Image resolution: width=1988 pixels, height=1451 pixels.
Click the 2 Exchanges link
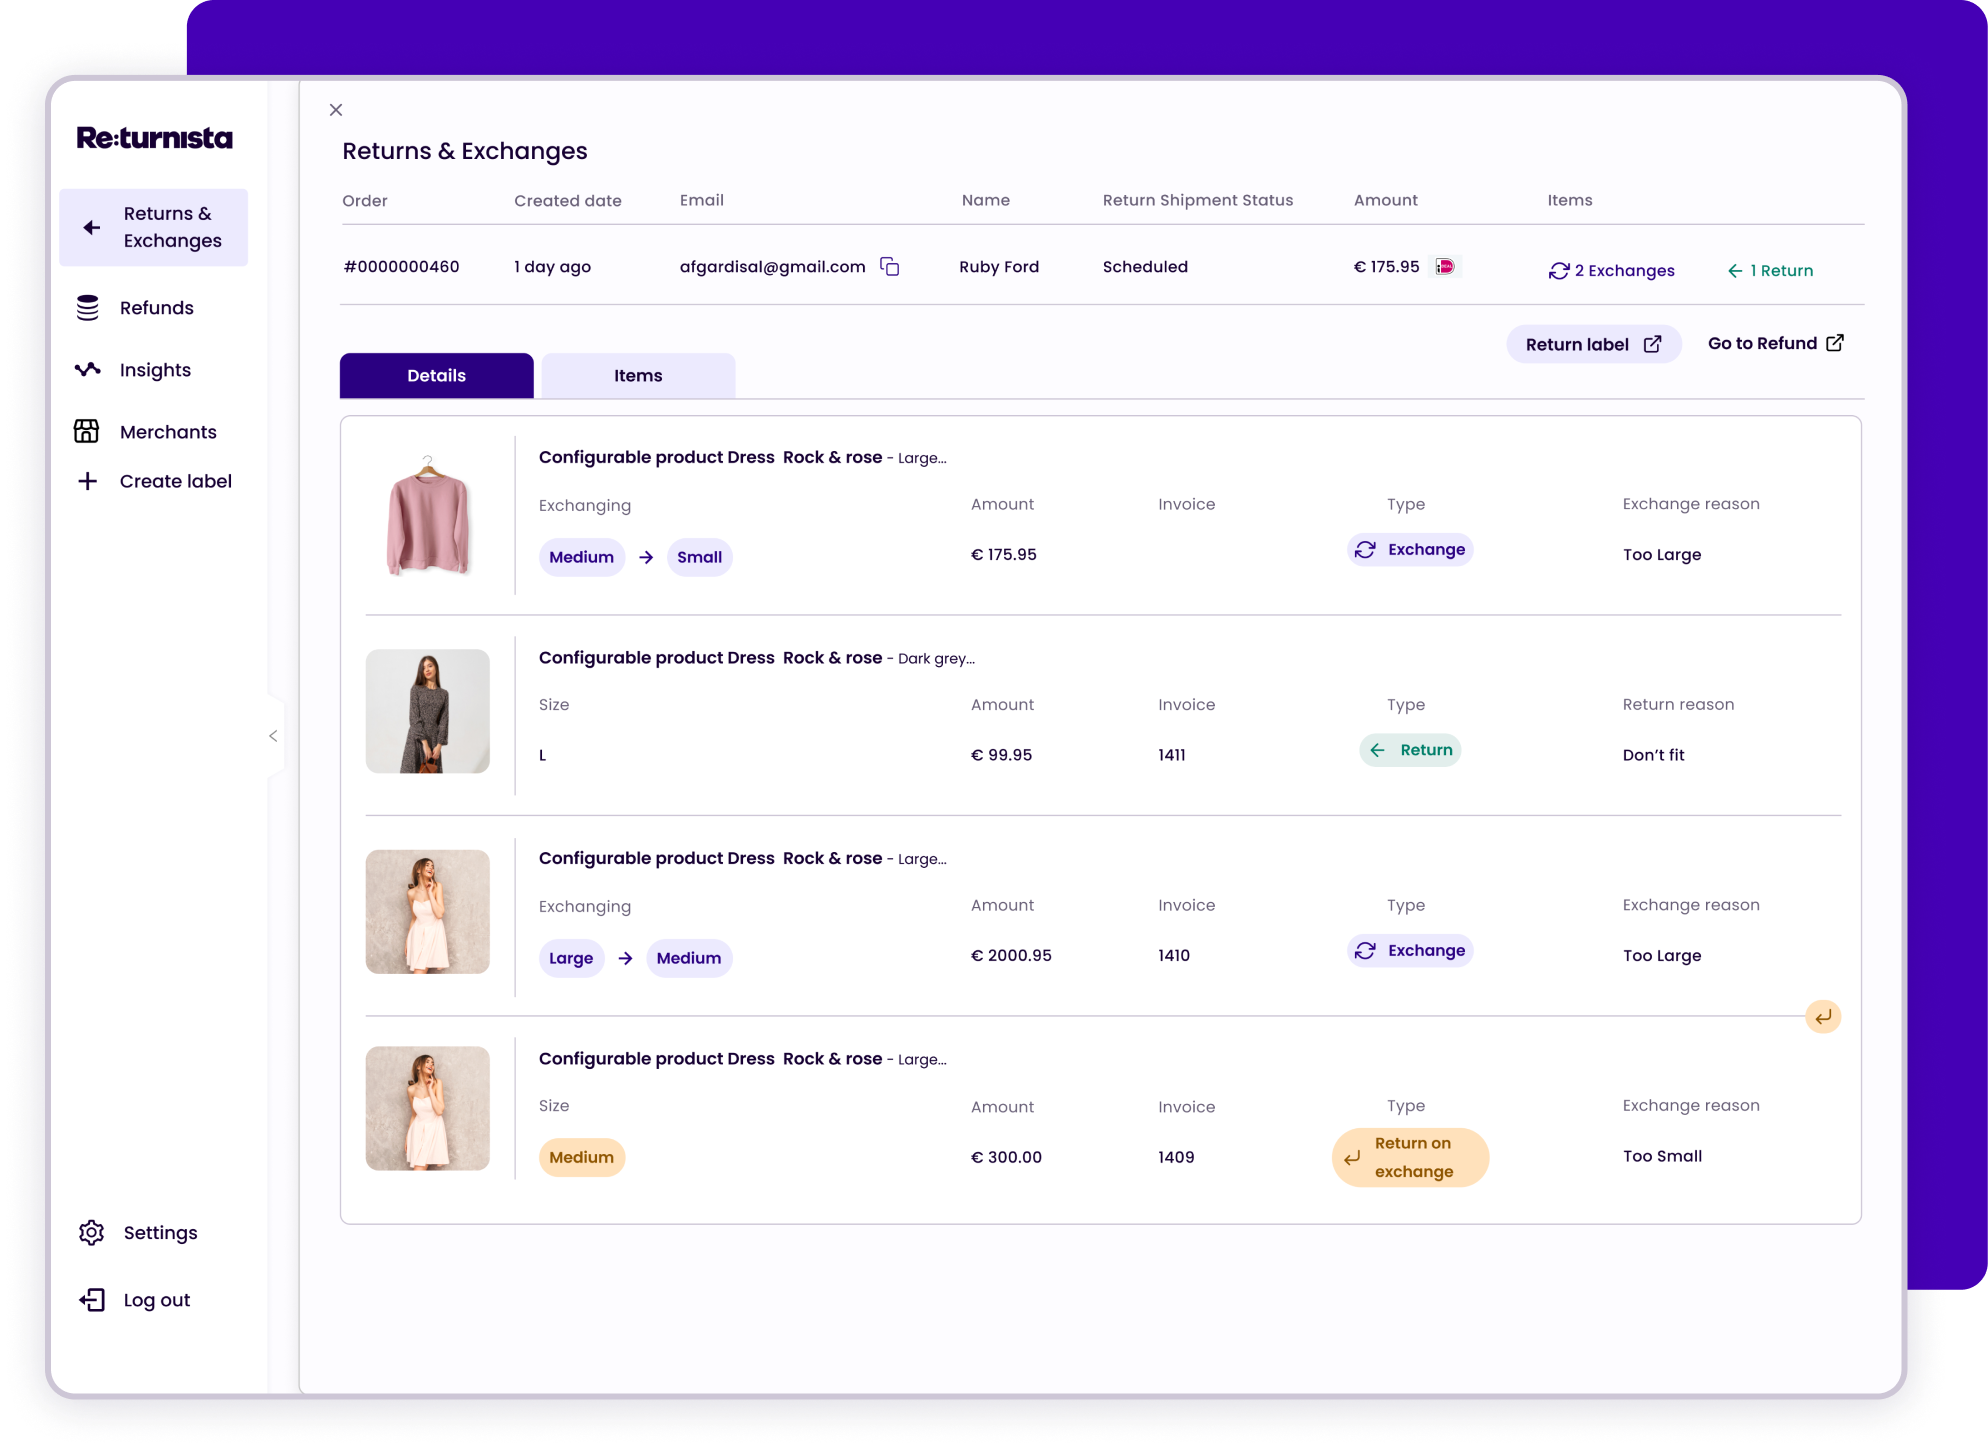pos(1611,270)
